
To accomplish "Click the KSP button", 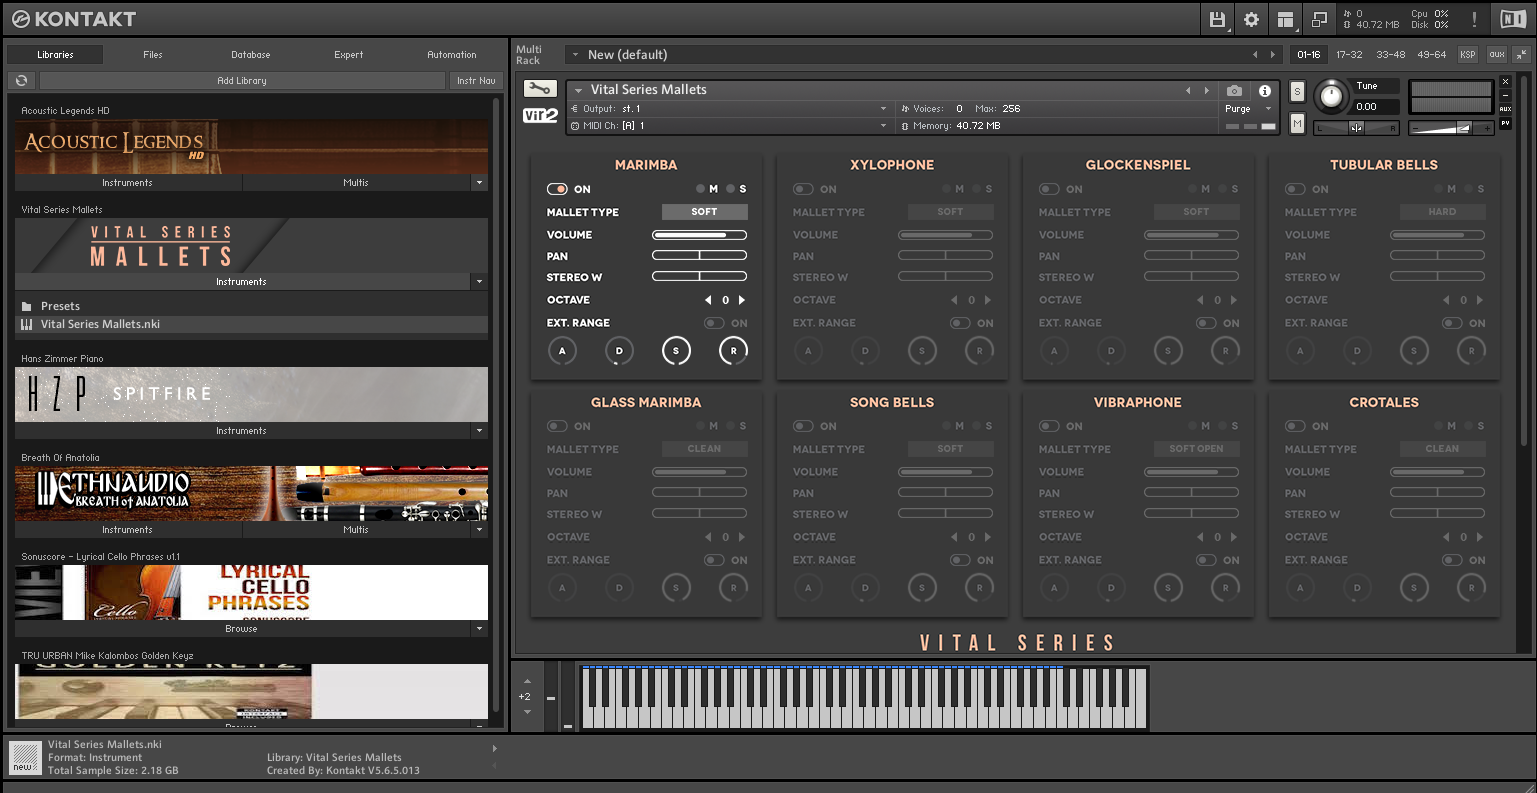I will 1468,55.
